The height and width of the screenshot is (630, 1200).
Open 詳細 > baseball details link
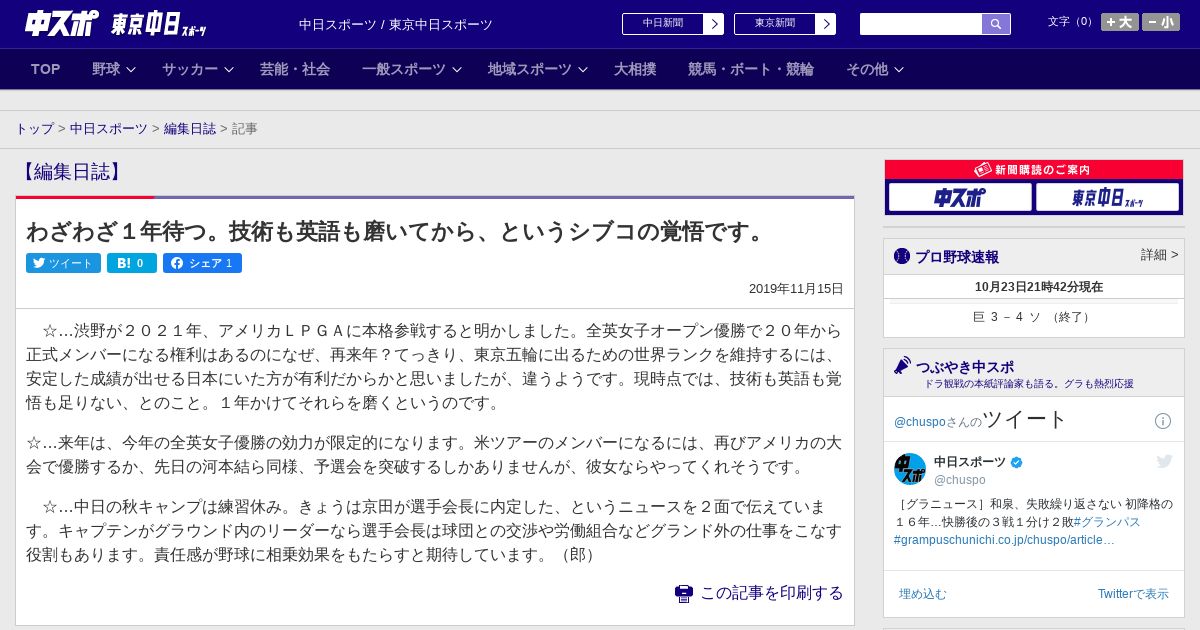pyautogui.click(x=1159, y=255)
